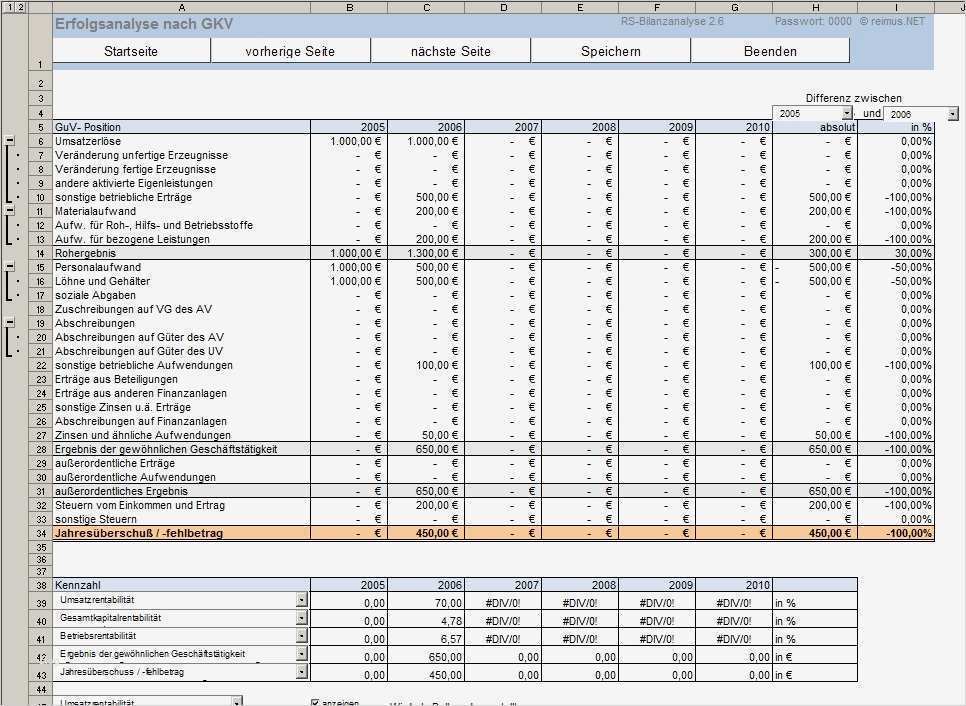
Task: Open the 'und 2006' year dropdown
Action: (953, 113)
